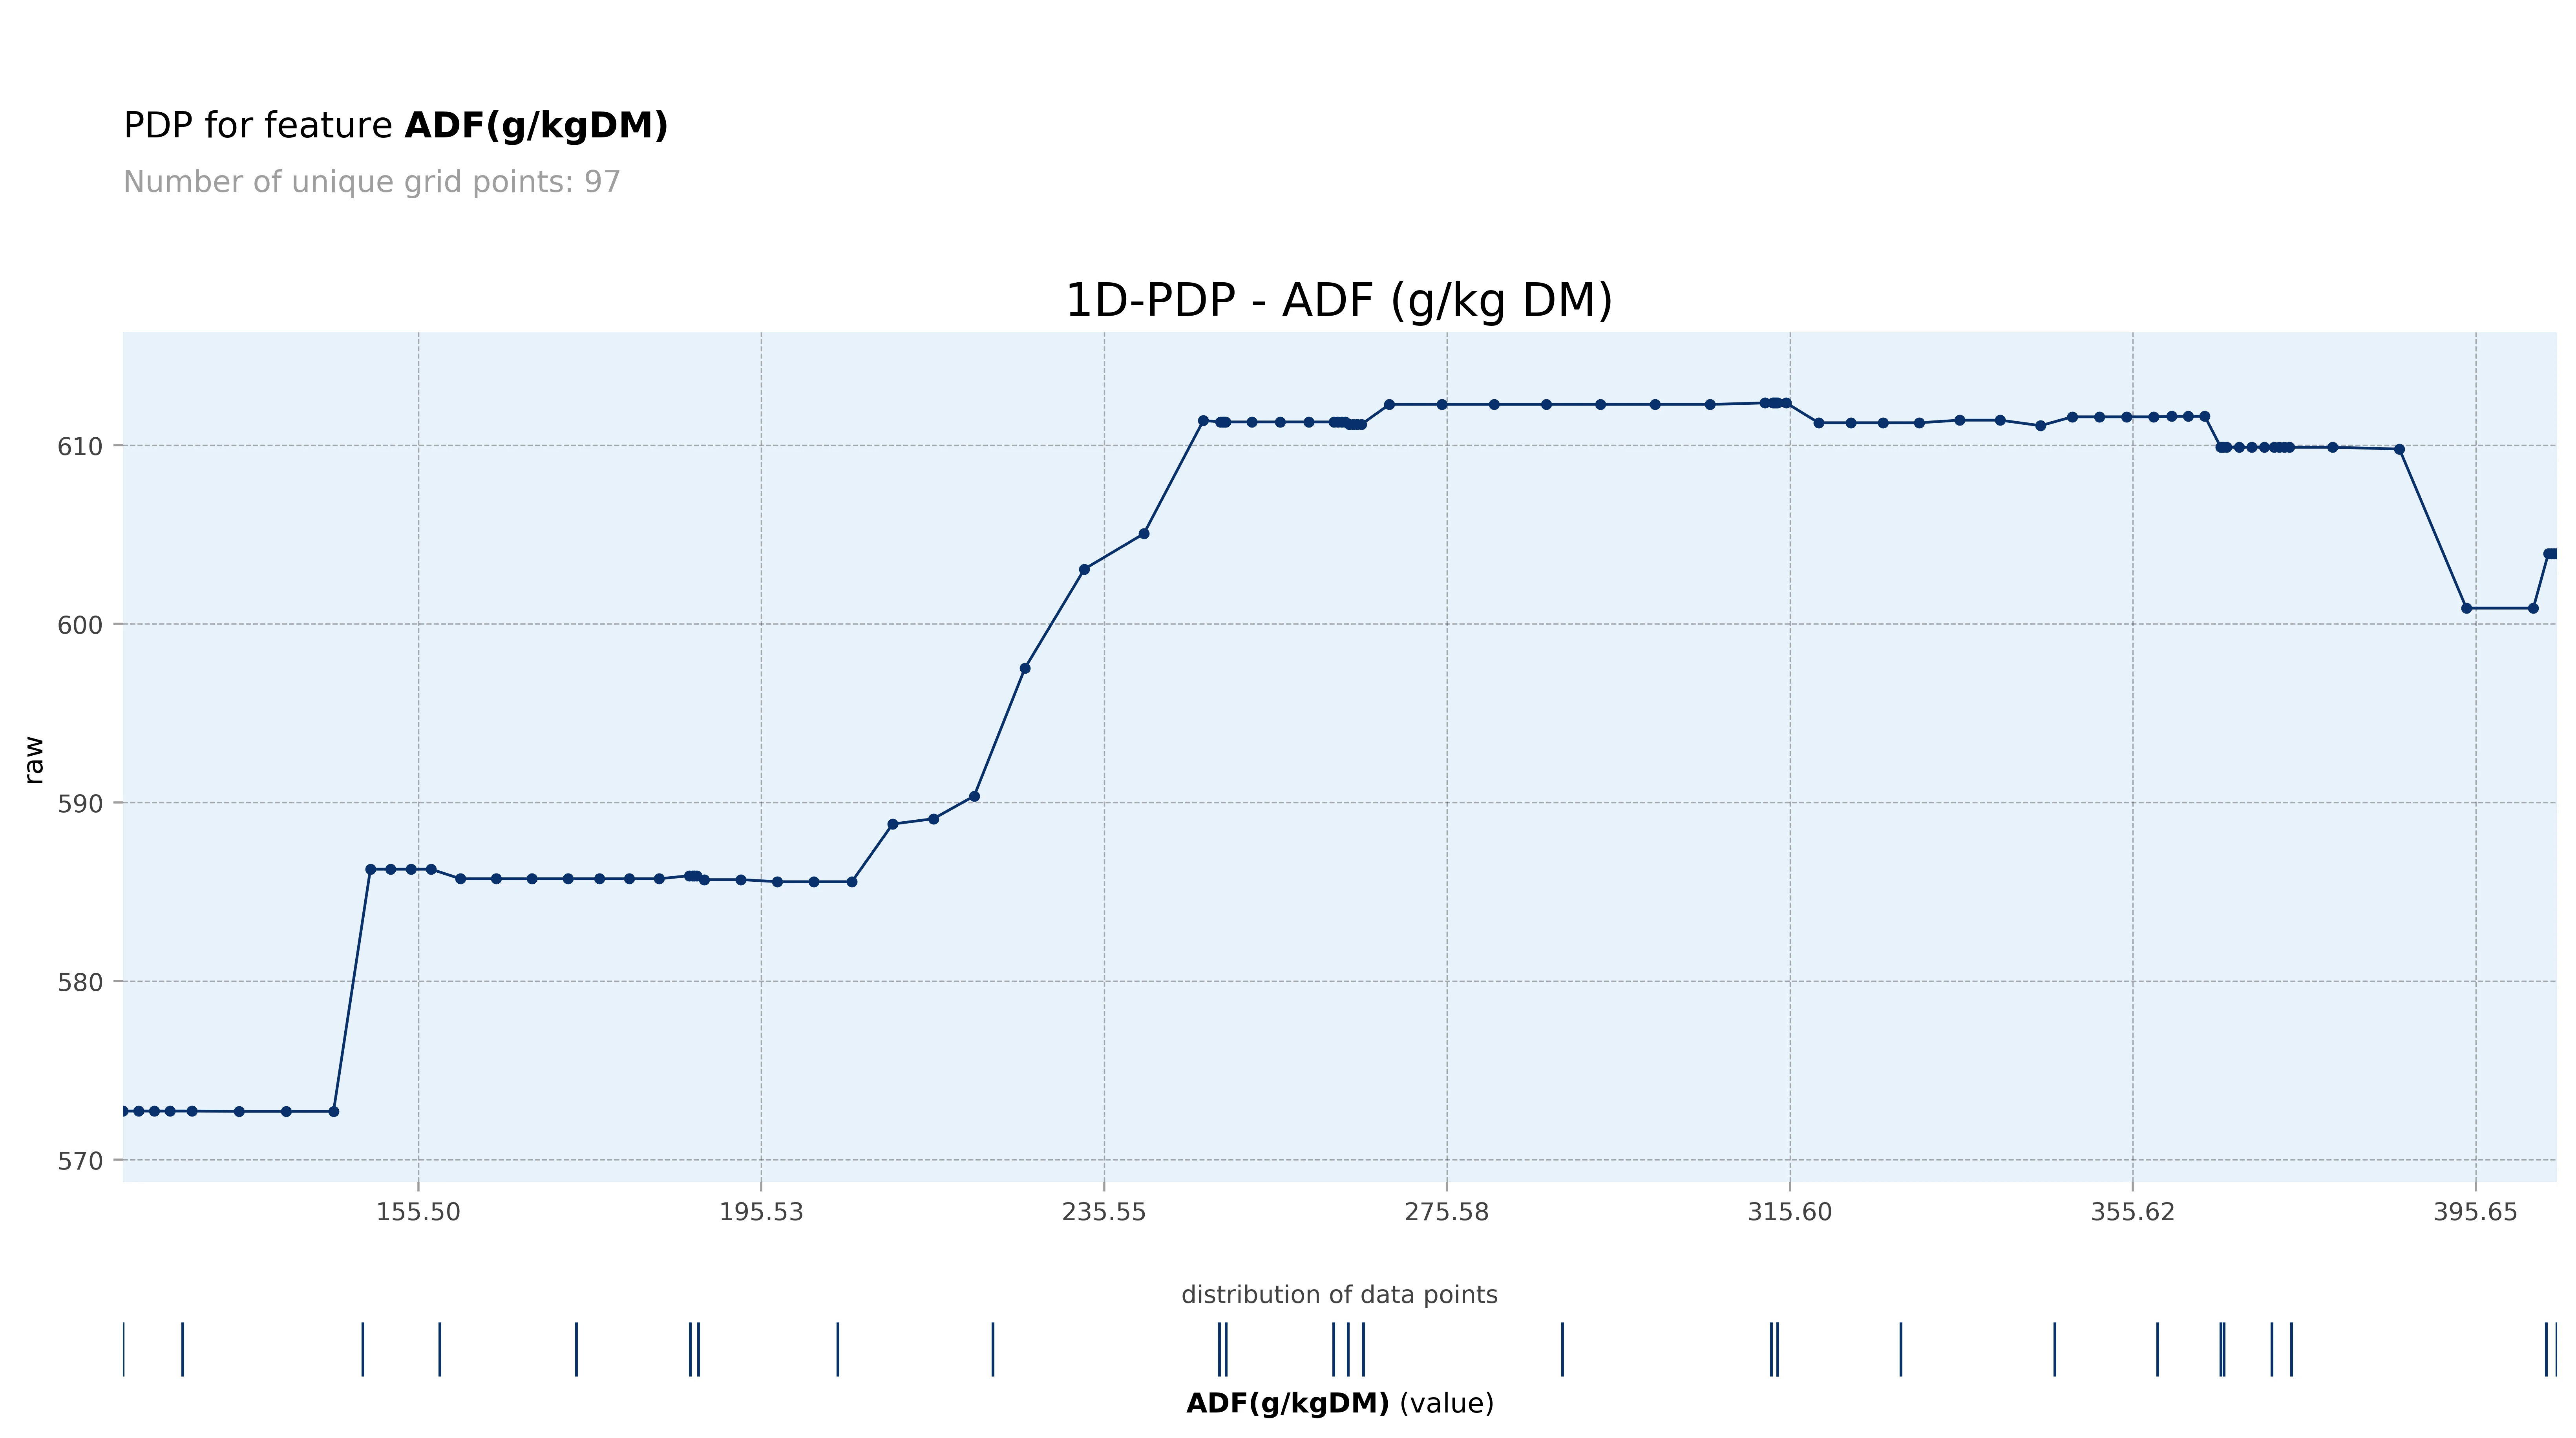Click the "distribution of data points" label
The height and width of the screenshot is (1438, 2576).
pyautogui.click(x=1339, y=1295)
